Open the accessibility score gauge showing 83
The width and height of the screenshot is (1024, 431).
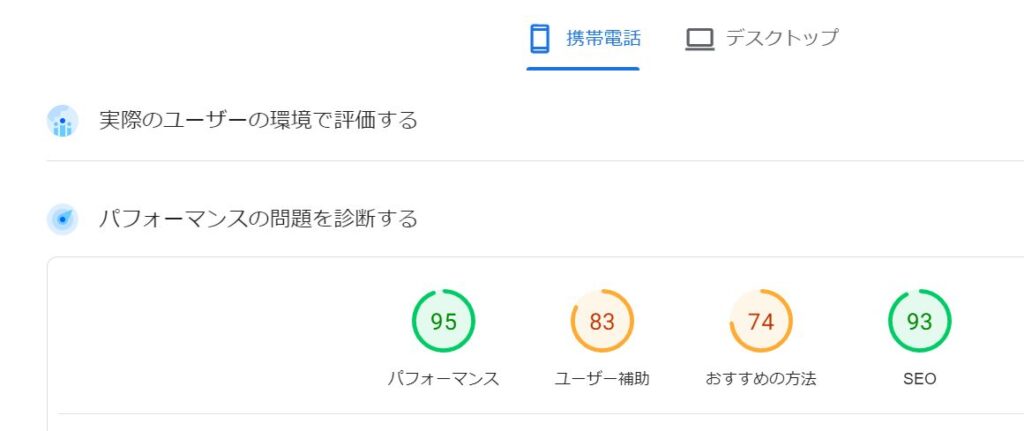pos(602,321)
